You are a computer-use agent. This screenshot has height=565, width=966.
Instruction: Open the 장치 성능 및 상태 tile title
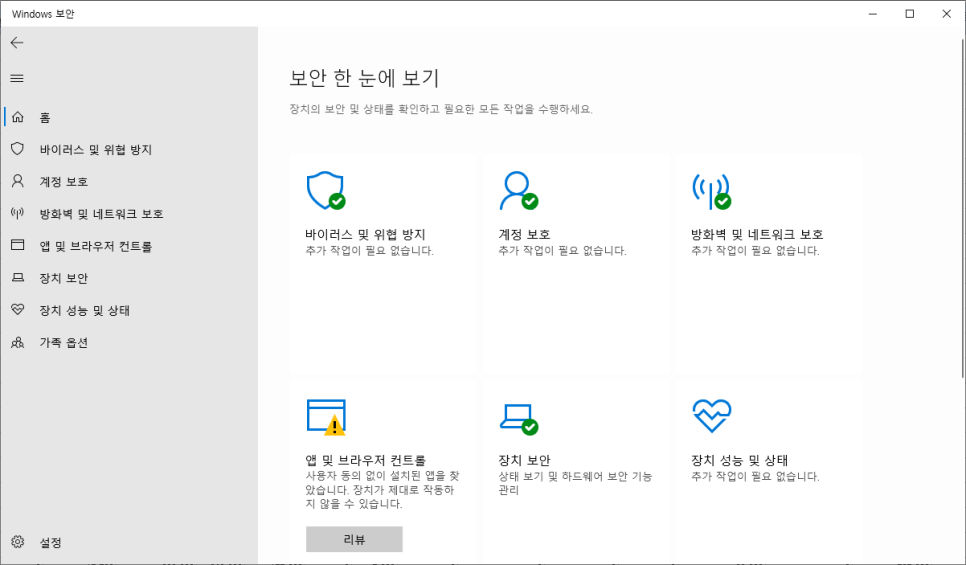click(x=739, y=460)
